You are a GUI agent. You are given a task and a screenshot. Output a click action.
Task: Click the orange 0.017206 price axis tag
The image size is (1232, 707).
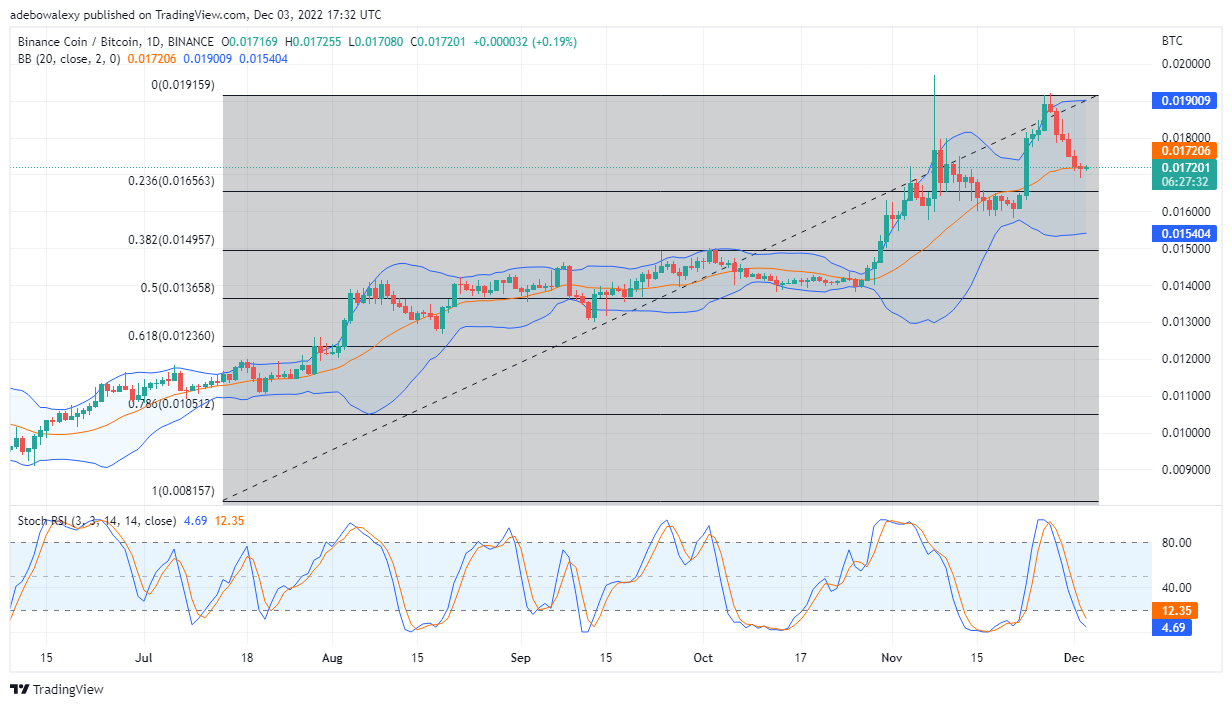pos(1186,150)
